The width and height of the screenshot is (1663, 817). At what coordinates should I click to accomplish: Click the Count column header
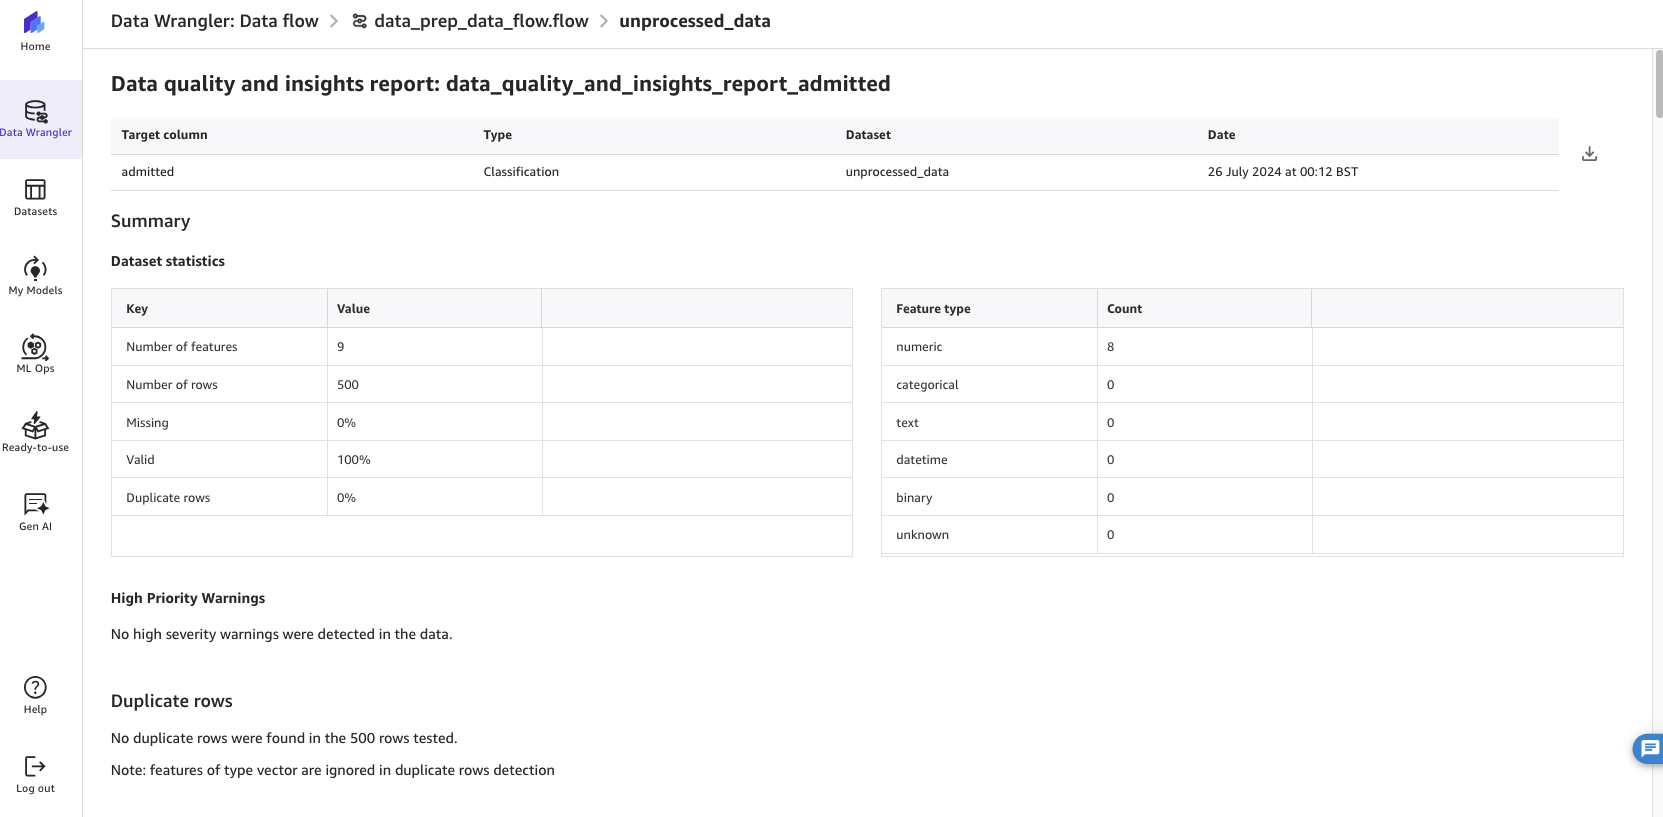coord(1204,309)
